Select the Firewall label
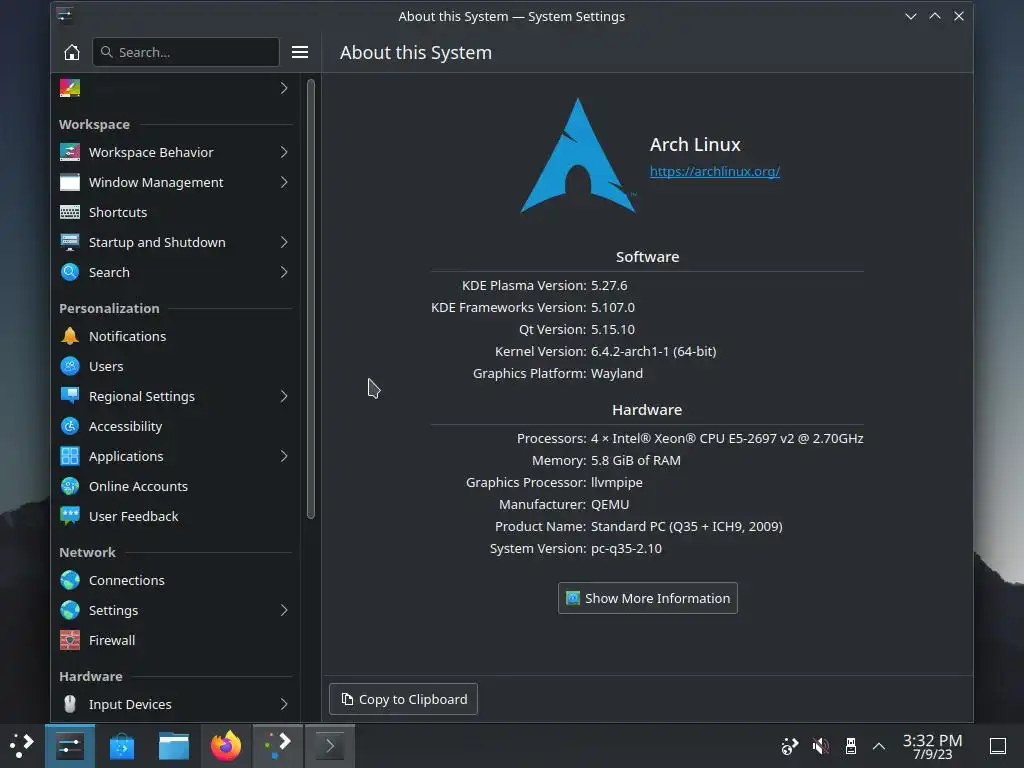This screenshot has height=768, width=1024. pos(112,641)
